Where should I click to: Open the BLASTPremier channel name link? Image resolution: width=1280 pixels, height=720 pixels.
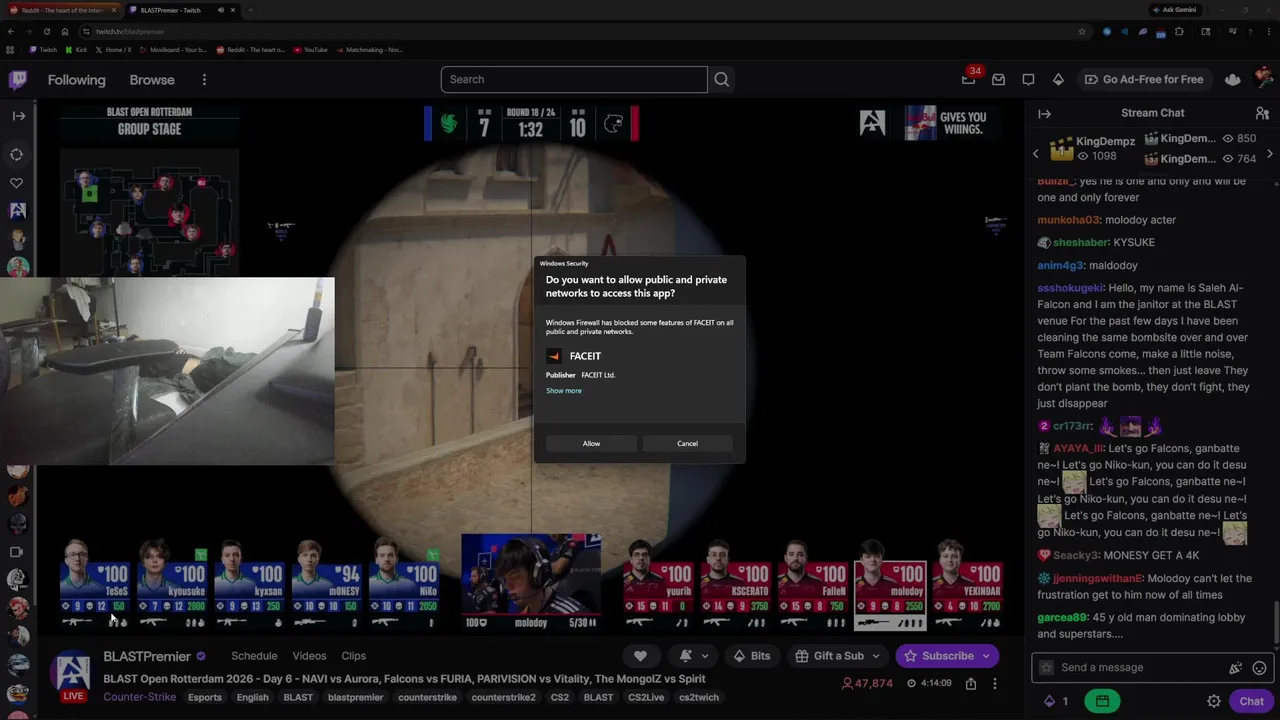pyautogui.click(x=147, y=656)
